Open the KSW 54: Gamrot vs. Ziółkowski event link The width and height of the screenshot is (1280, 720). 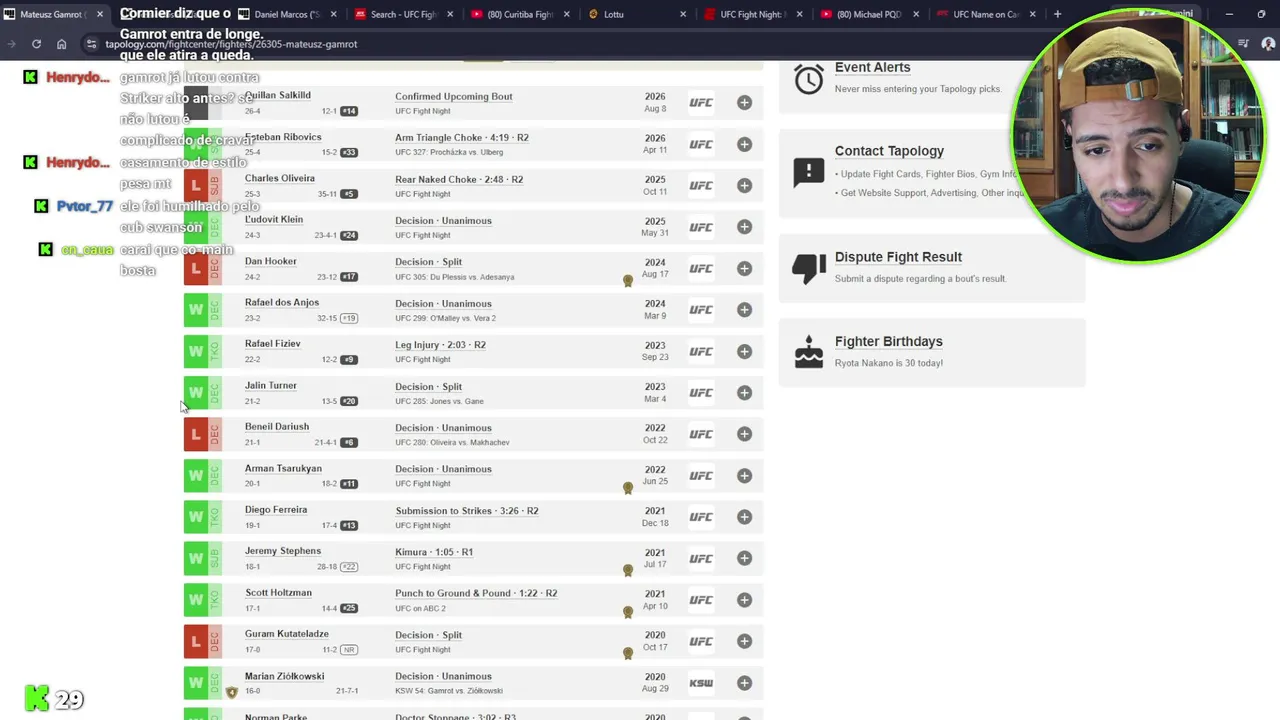449,691
